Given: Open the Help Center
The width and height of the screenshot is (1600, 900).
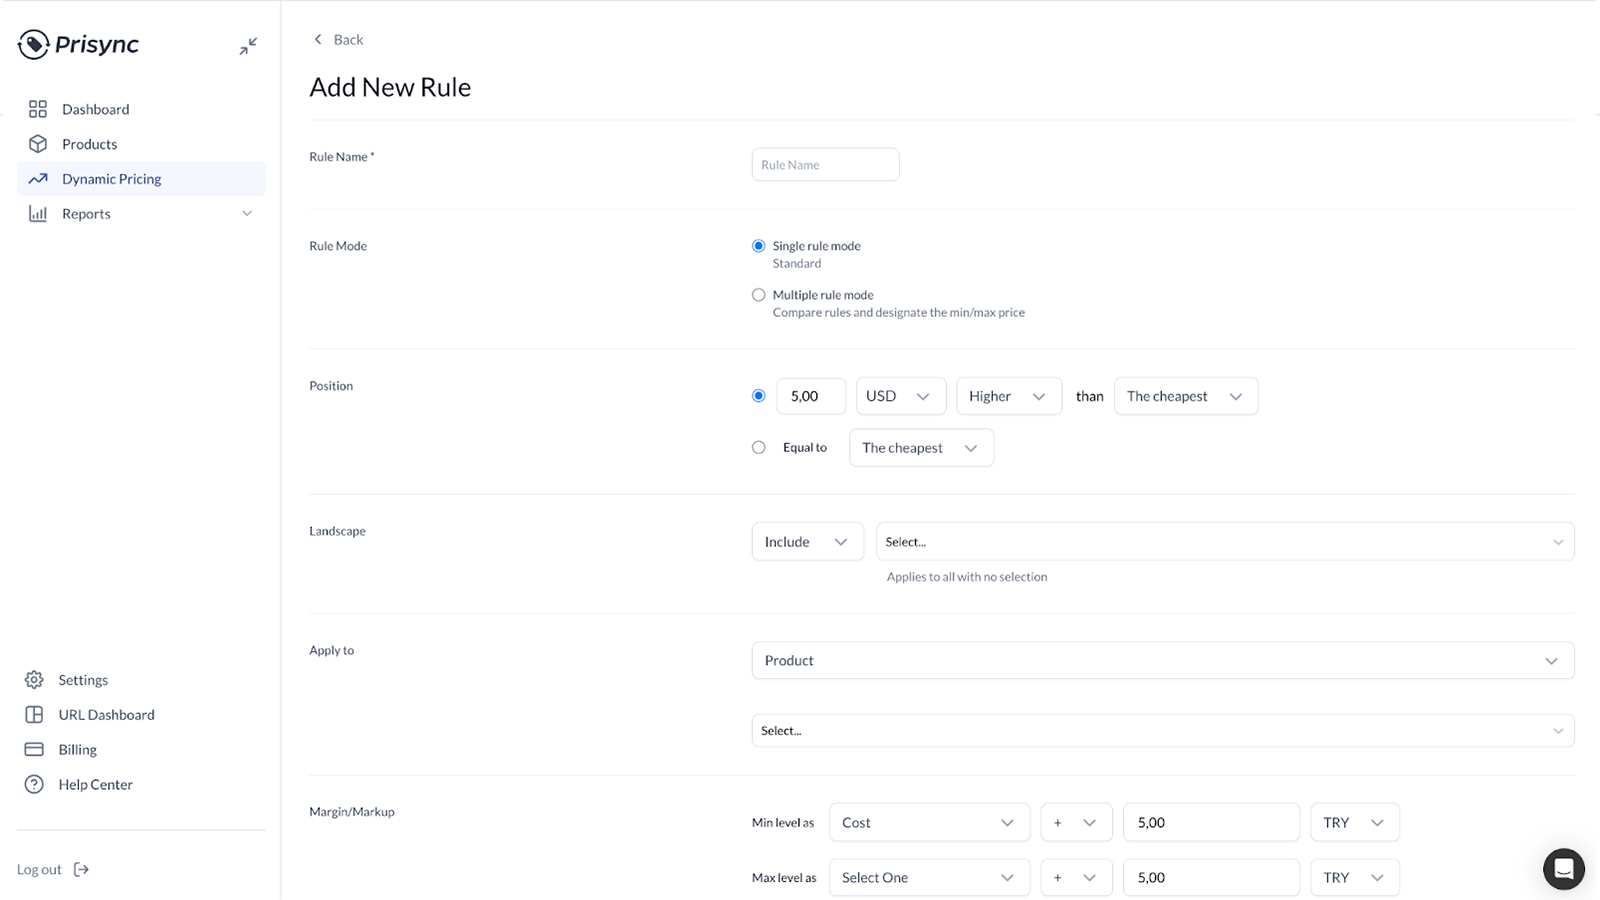Looking at the screenshot, I should pyautogui.click(x=95, y=784).
